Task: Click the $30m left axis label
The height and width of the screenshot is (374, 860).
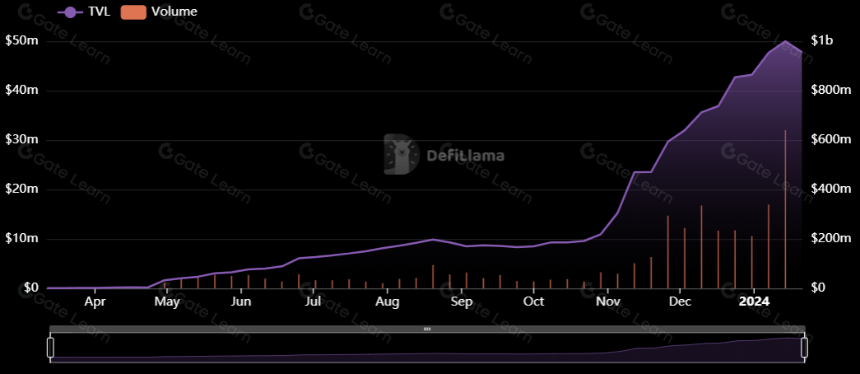Action: click(x=21, y=140)
